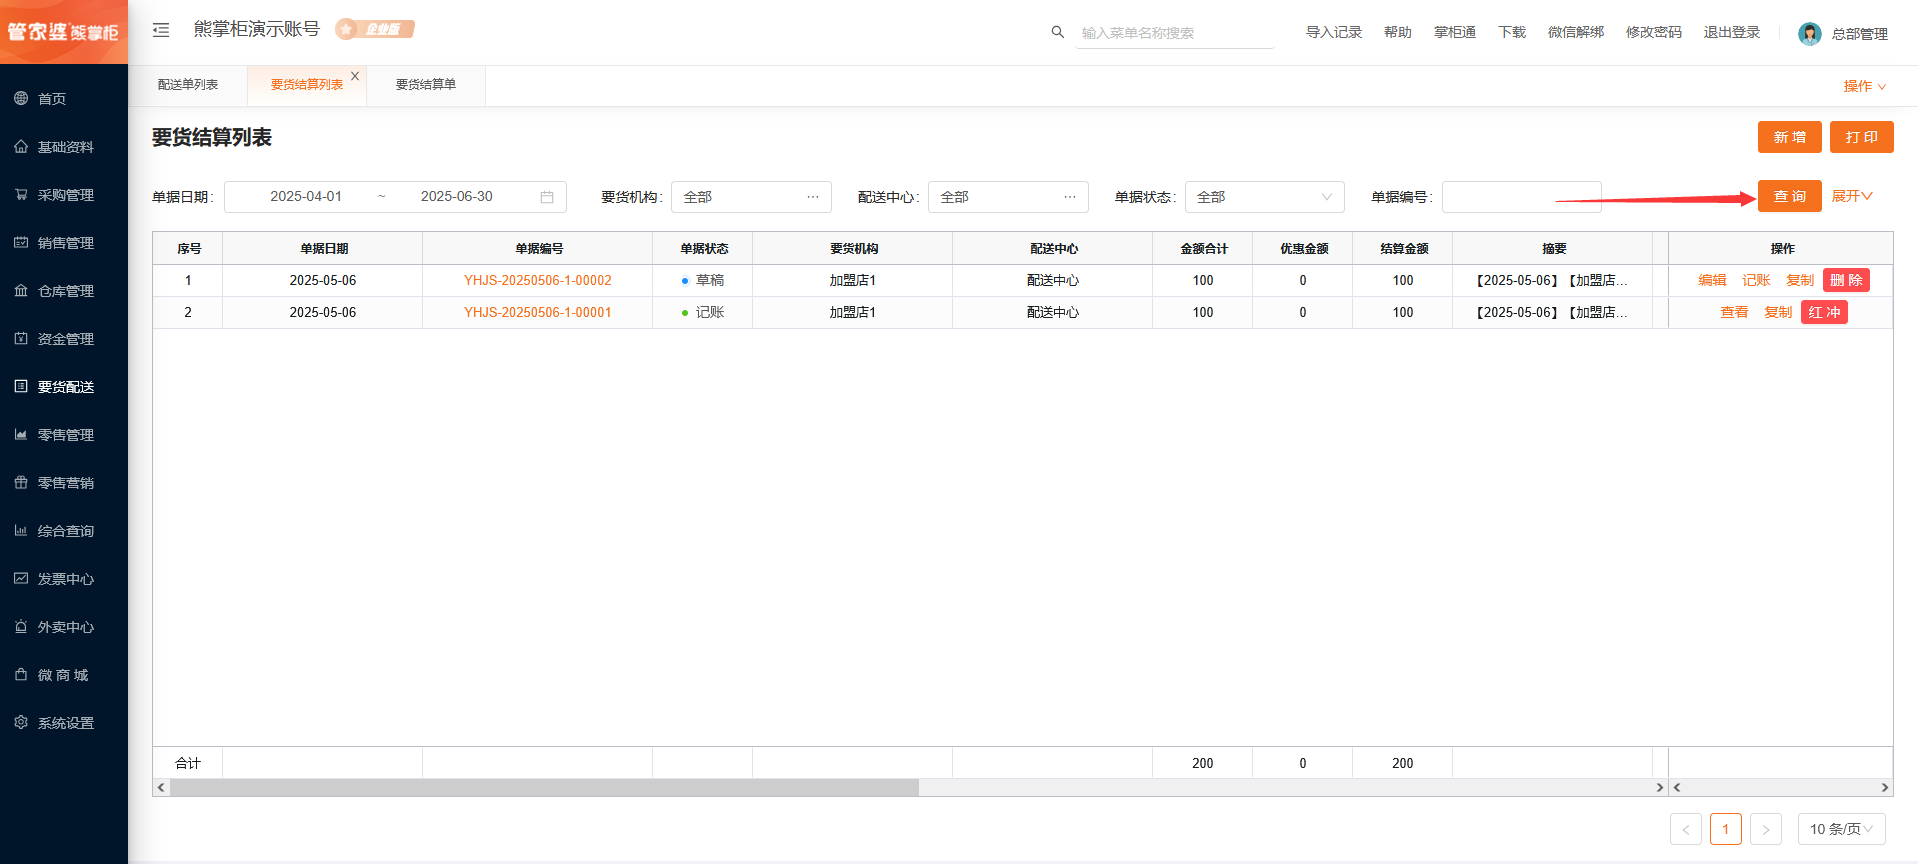Click the search magnifier icon in the header

pos(1057,32)
